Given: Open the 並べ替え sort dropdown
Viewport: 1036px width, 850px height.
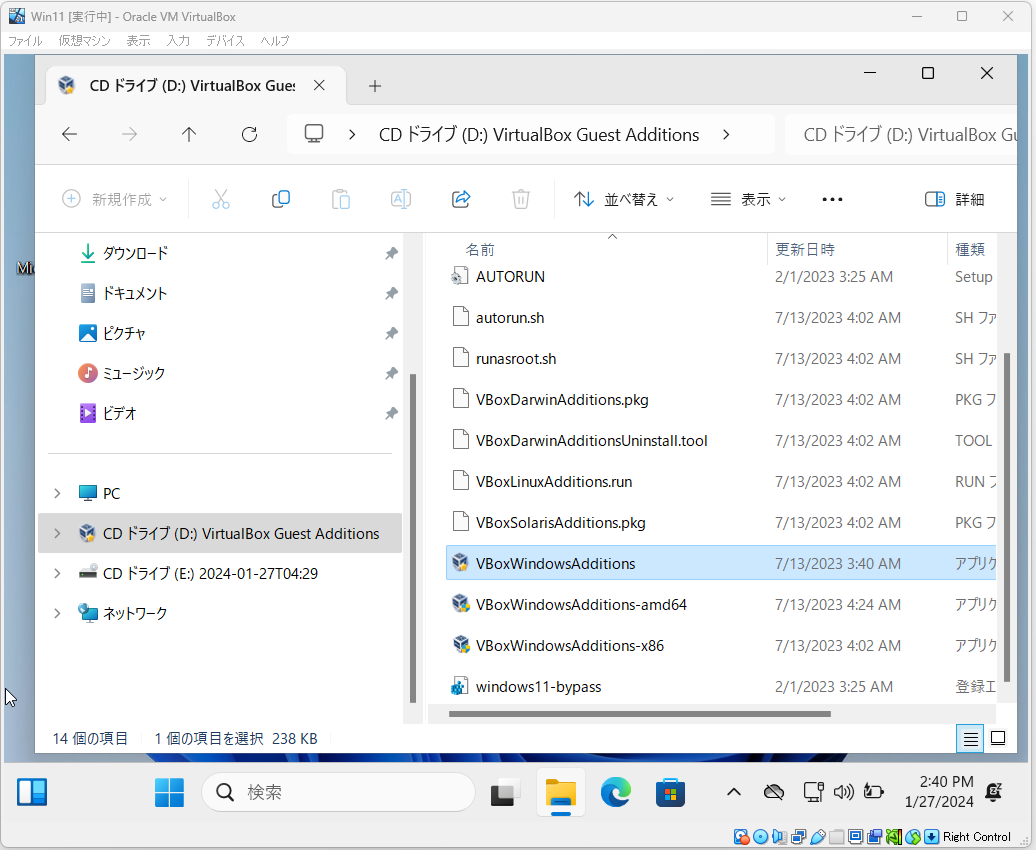Looking at the screenshot, I should click(x=624, y=199).
